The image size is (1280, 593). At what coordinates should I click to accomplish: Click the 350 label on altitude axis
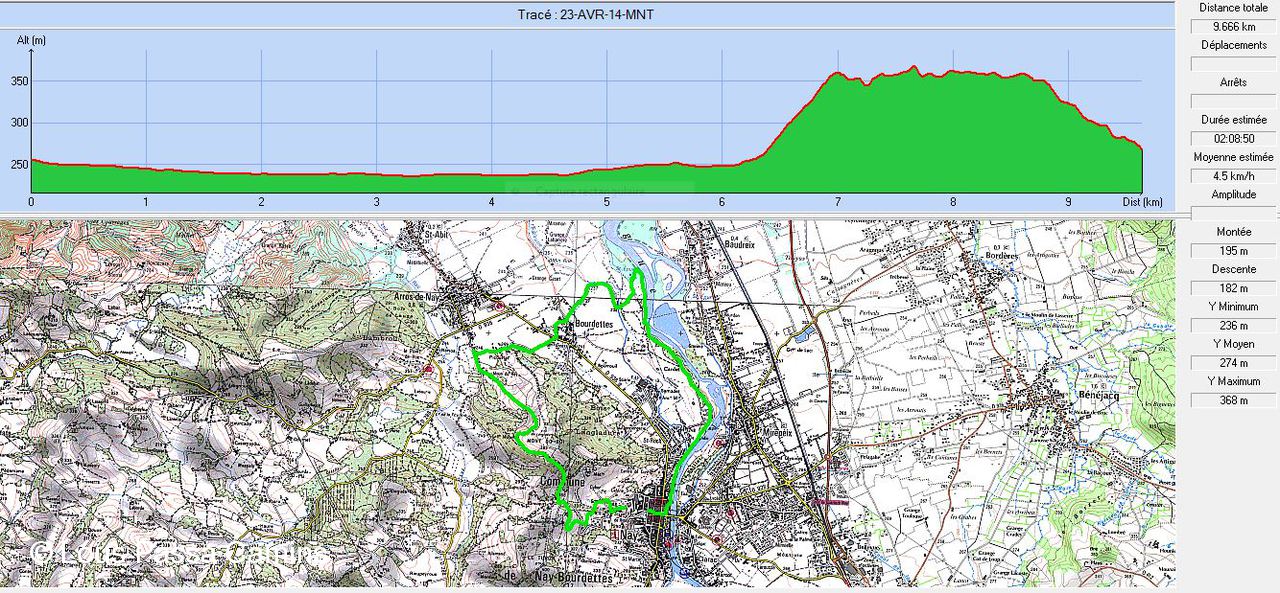coord(20,82)
